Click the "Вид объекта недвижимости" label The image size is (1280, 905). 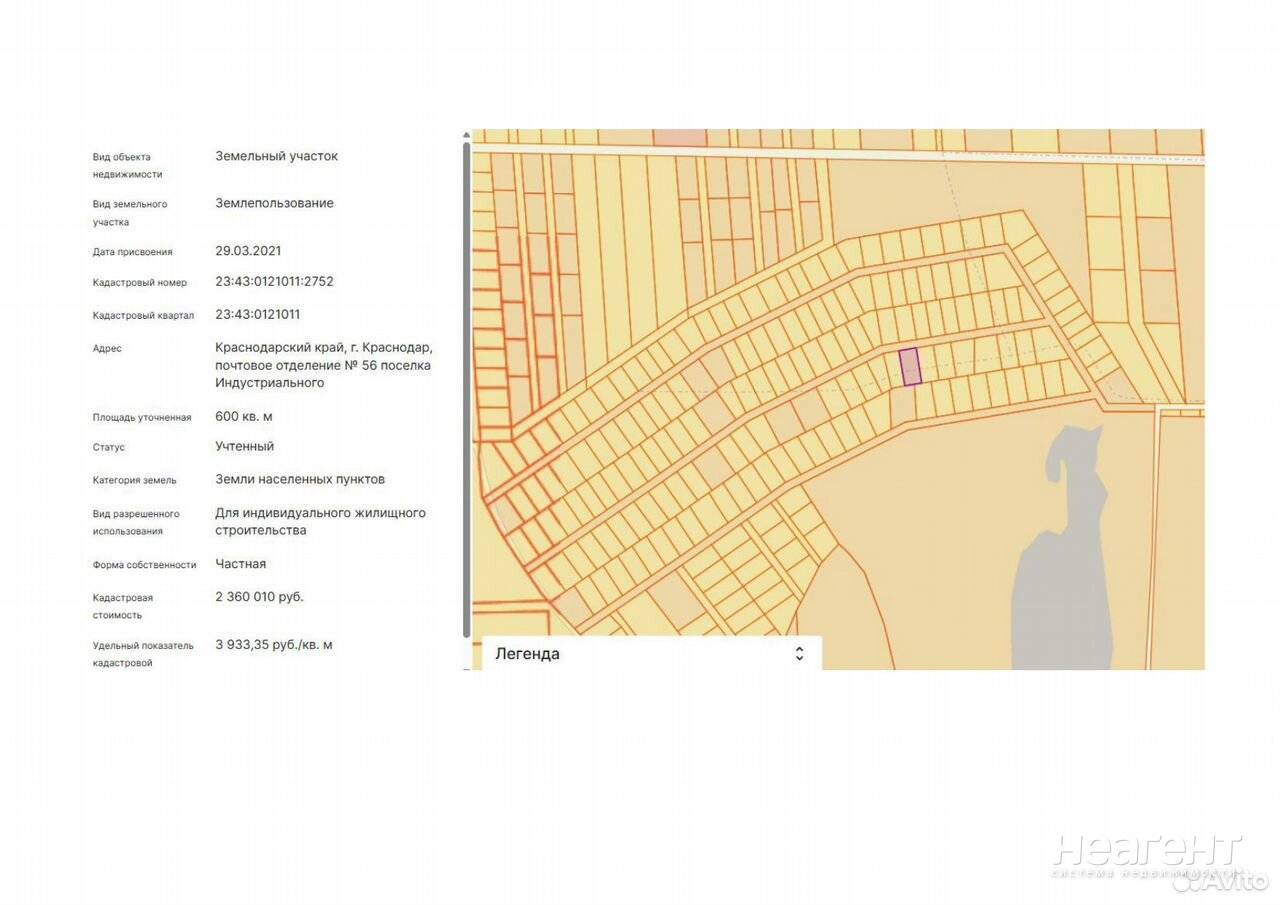(128, 166)
